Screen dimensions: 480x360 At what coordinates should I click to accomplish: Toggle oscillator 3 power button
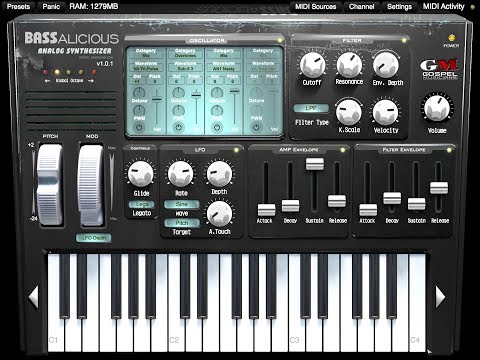coord(217,127)
